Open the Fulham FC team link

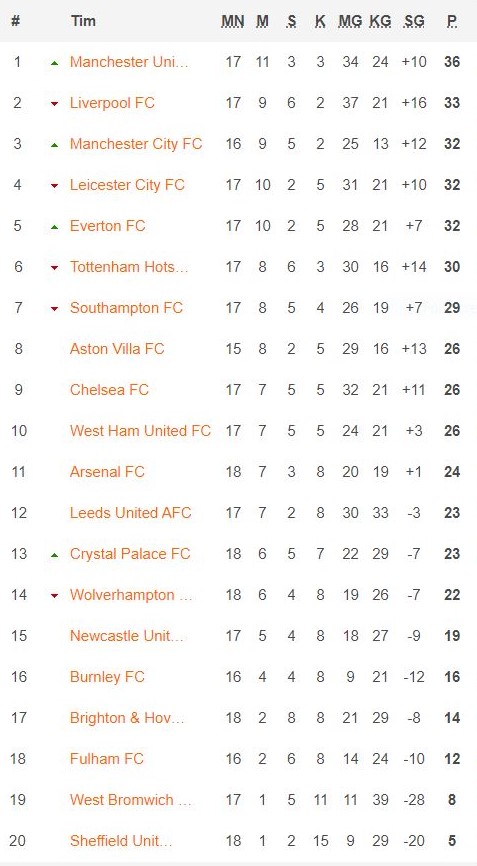click(x=107, y=758)
